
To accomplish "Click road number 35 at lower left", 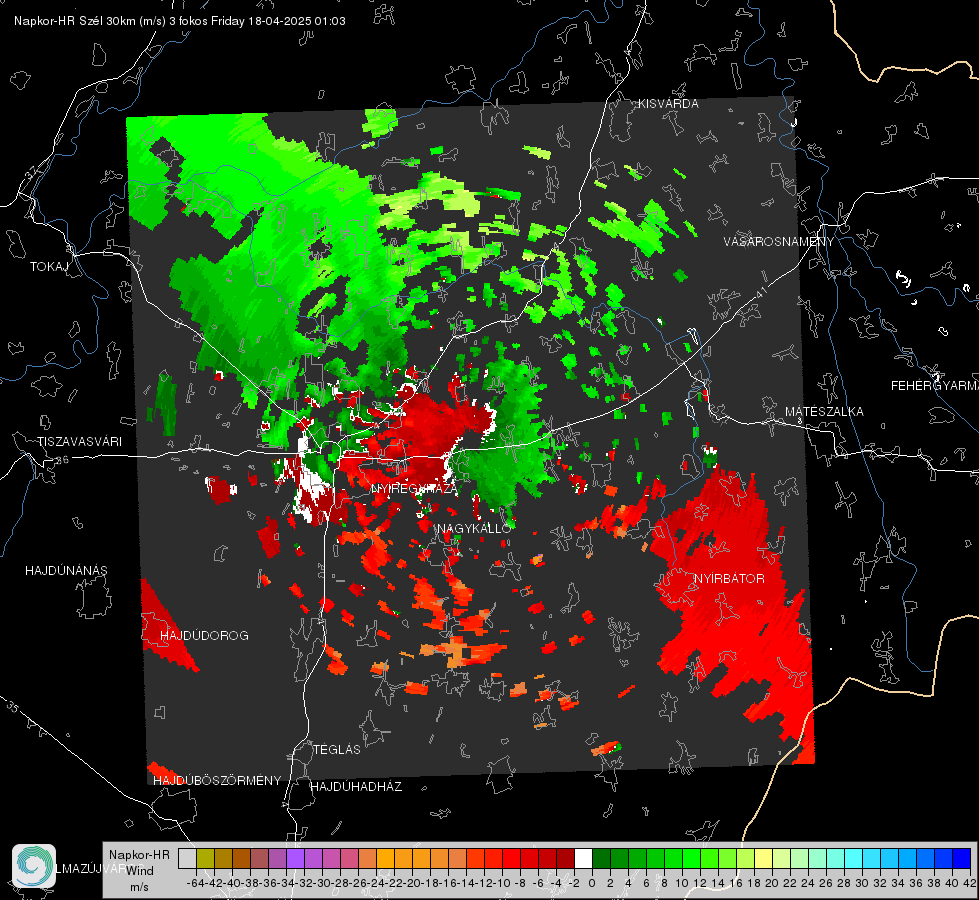I will pos(12,707).
